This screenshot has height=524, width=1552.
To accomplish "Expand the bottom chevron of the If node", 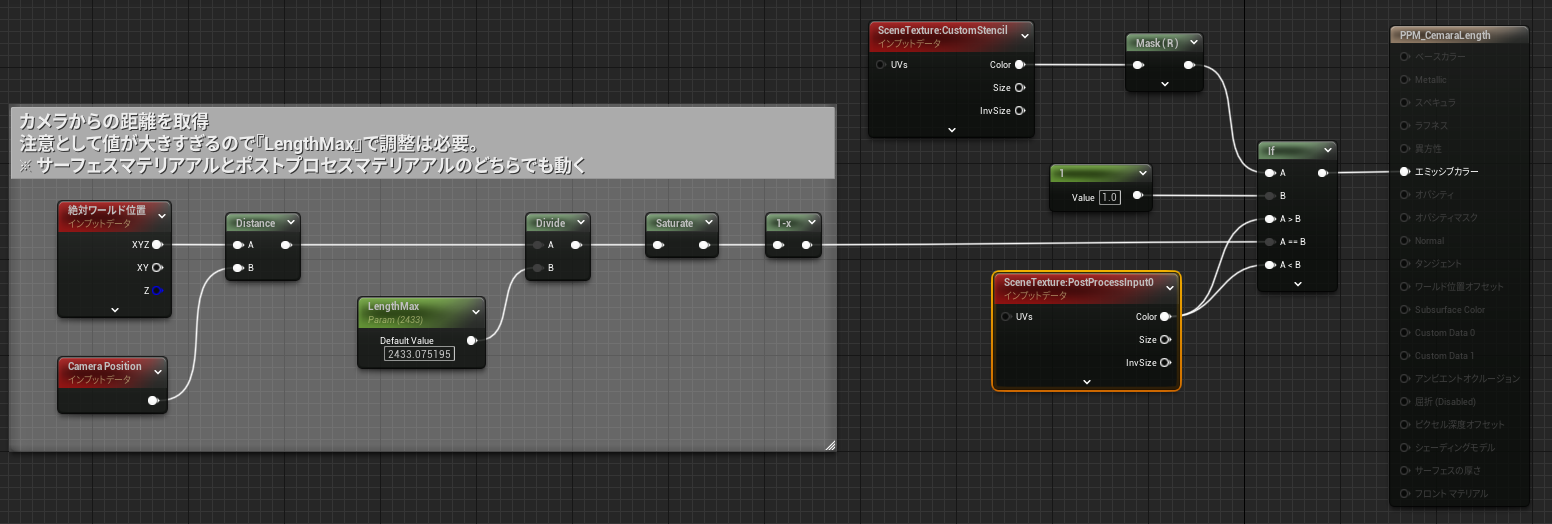I will pos(1297,283).
